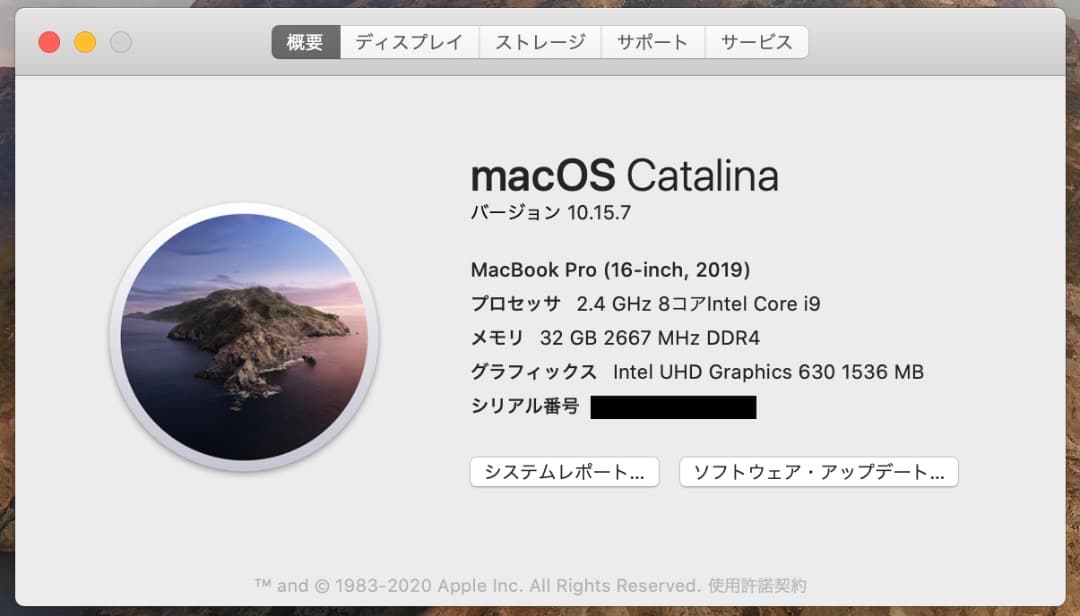This screenshot has width=1080, height=616.
Task: Click the grayed-out zoom window button
Action: coord(120,42)
